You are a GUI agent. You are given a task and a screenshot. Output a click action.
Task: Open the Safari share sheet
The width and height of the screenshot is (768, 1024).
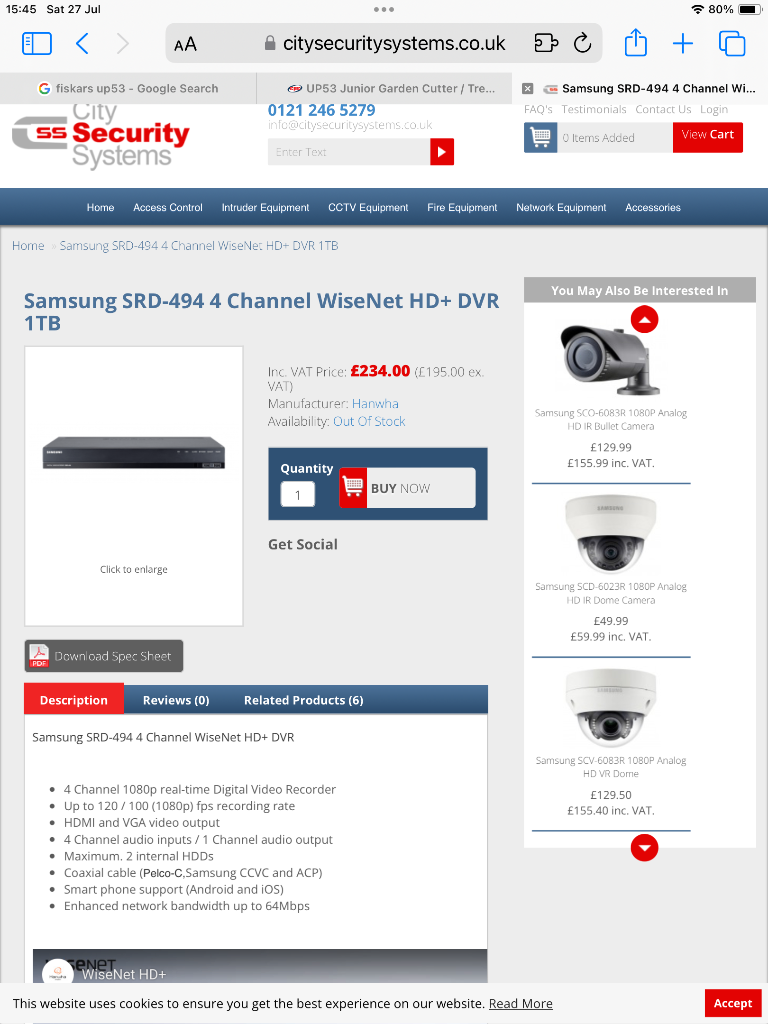(635, 43)
